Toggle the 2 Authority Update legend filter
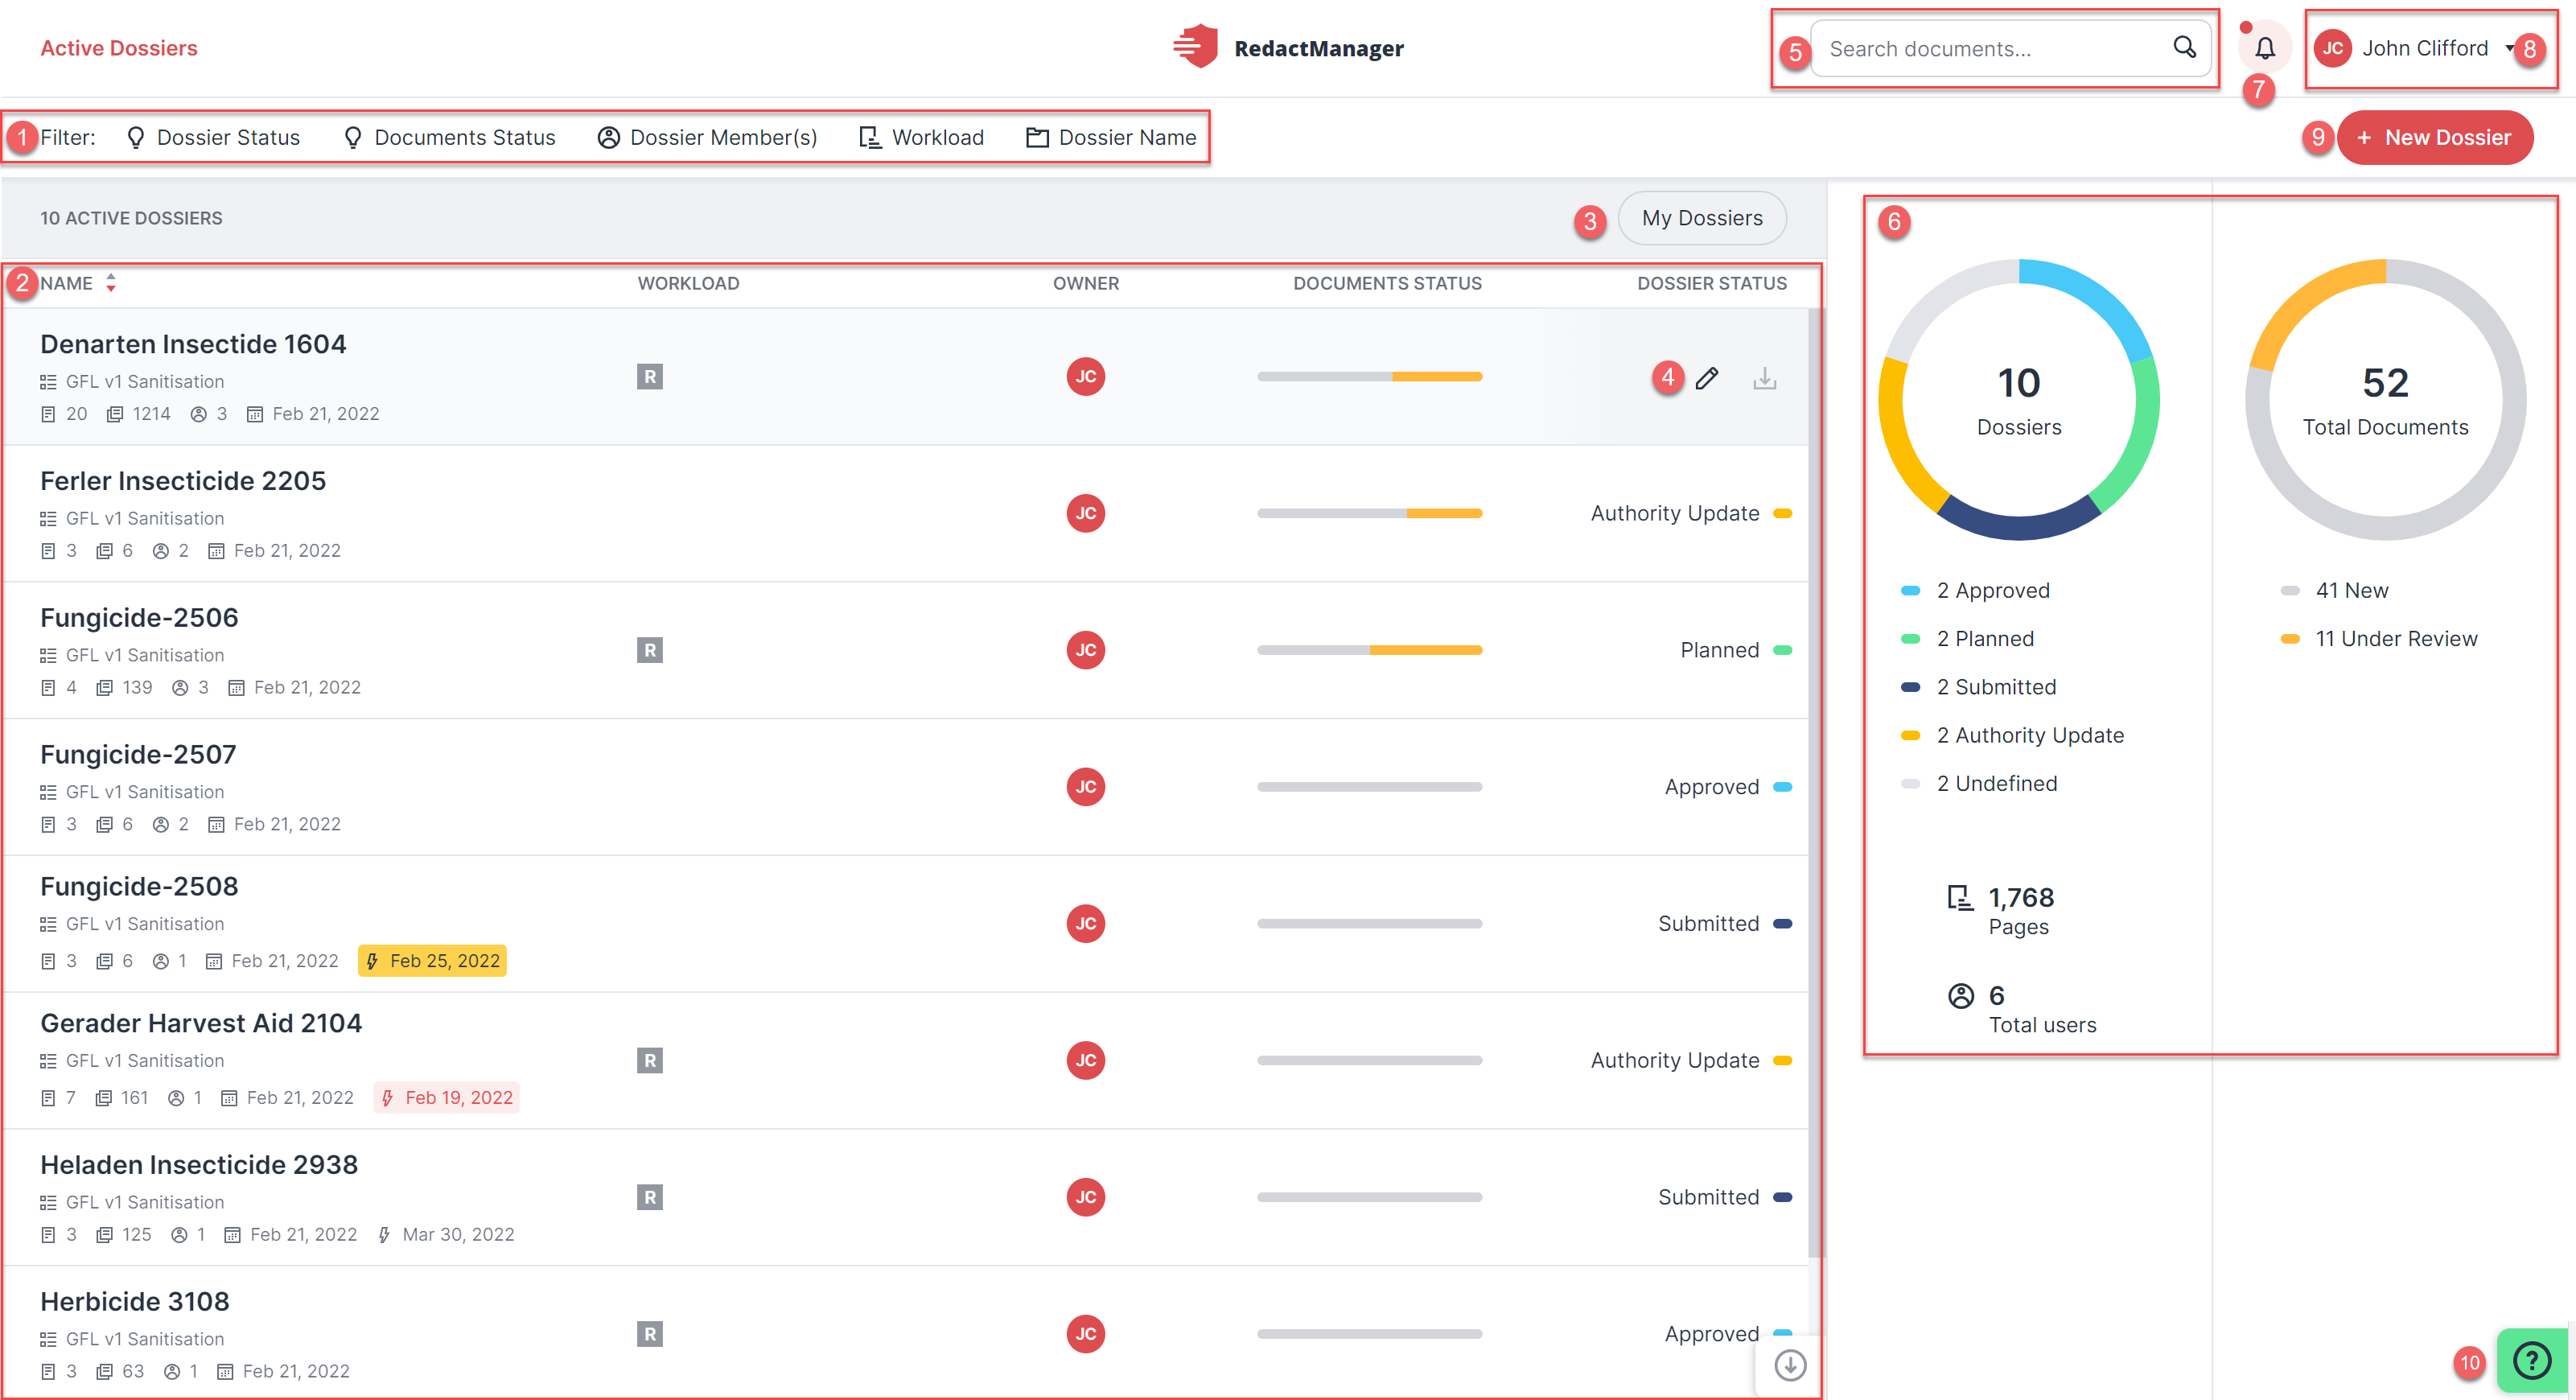The height and width of the screenshot is (1400, 2576). 2012,735
